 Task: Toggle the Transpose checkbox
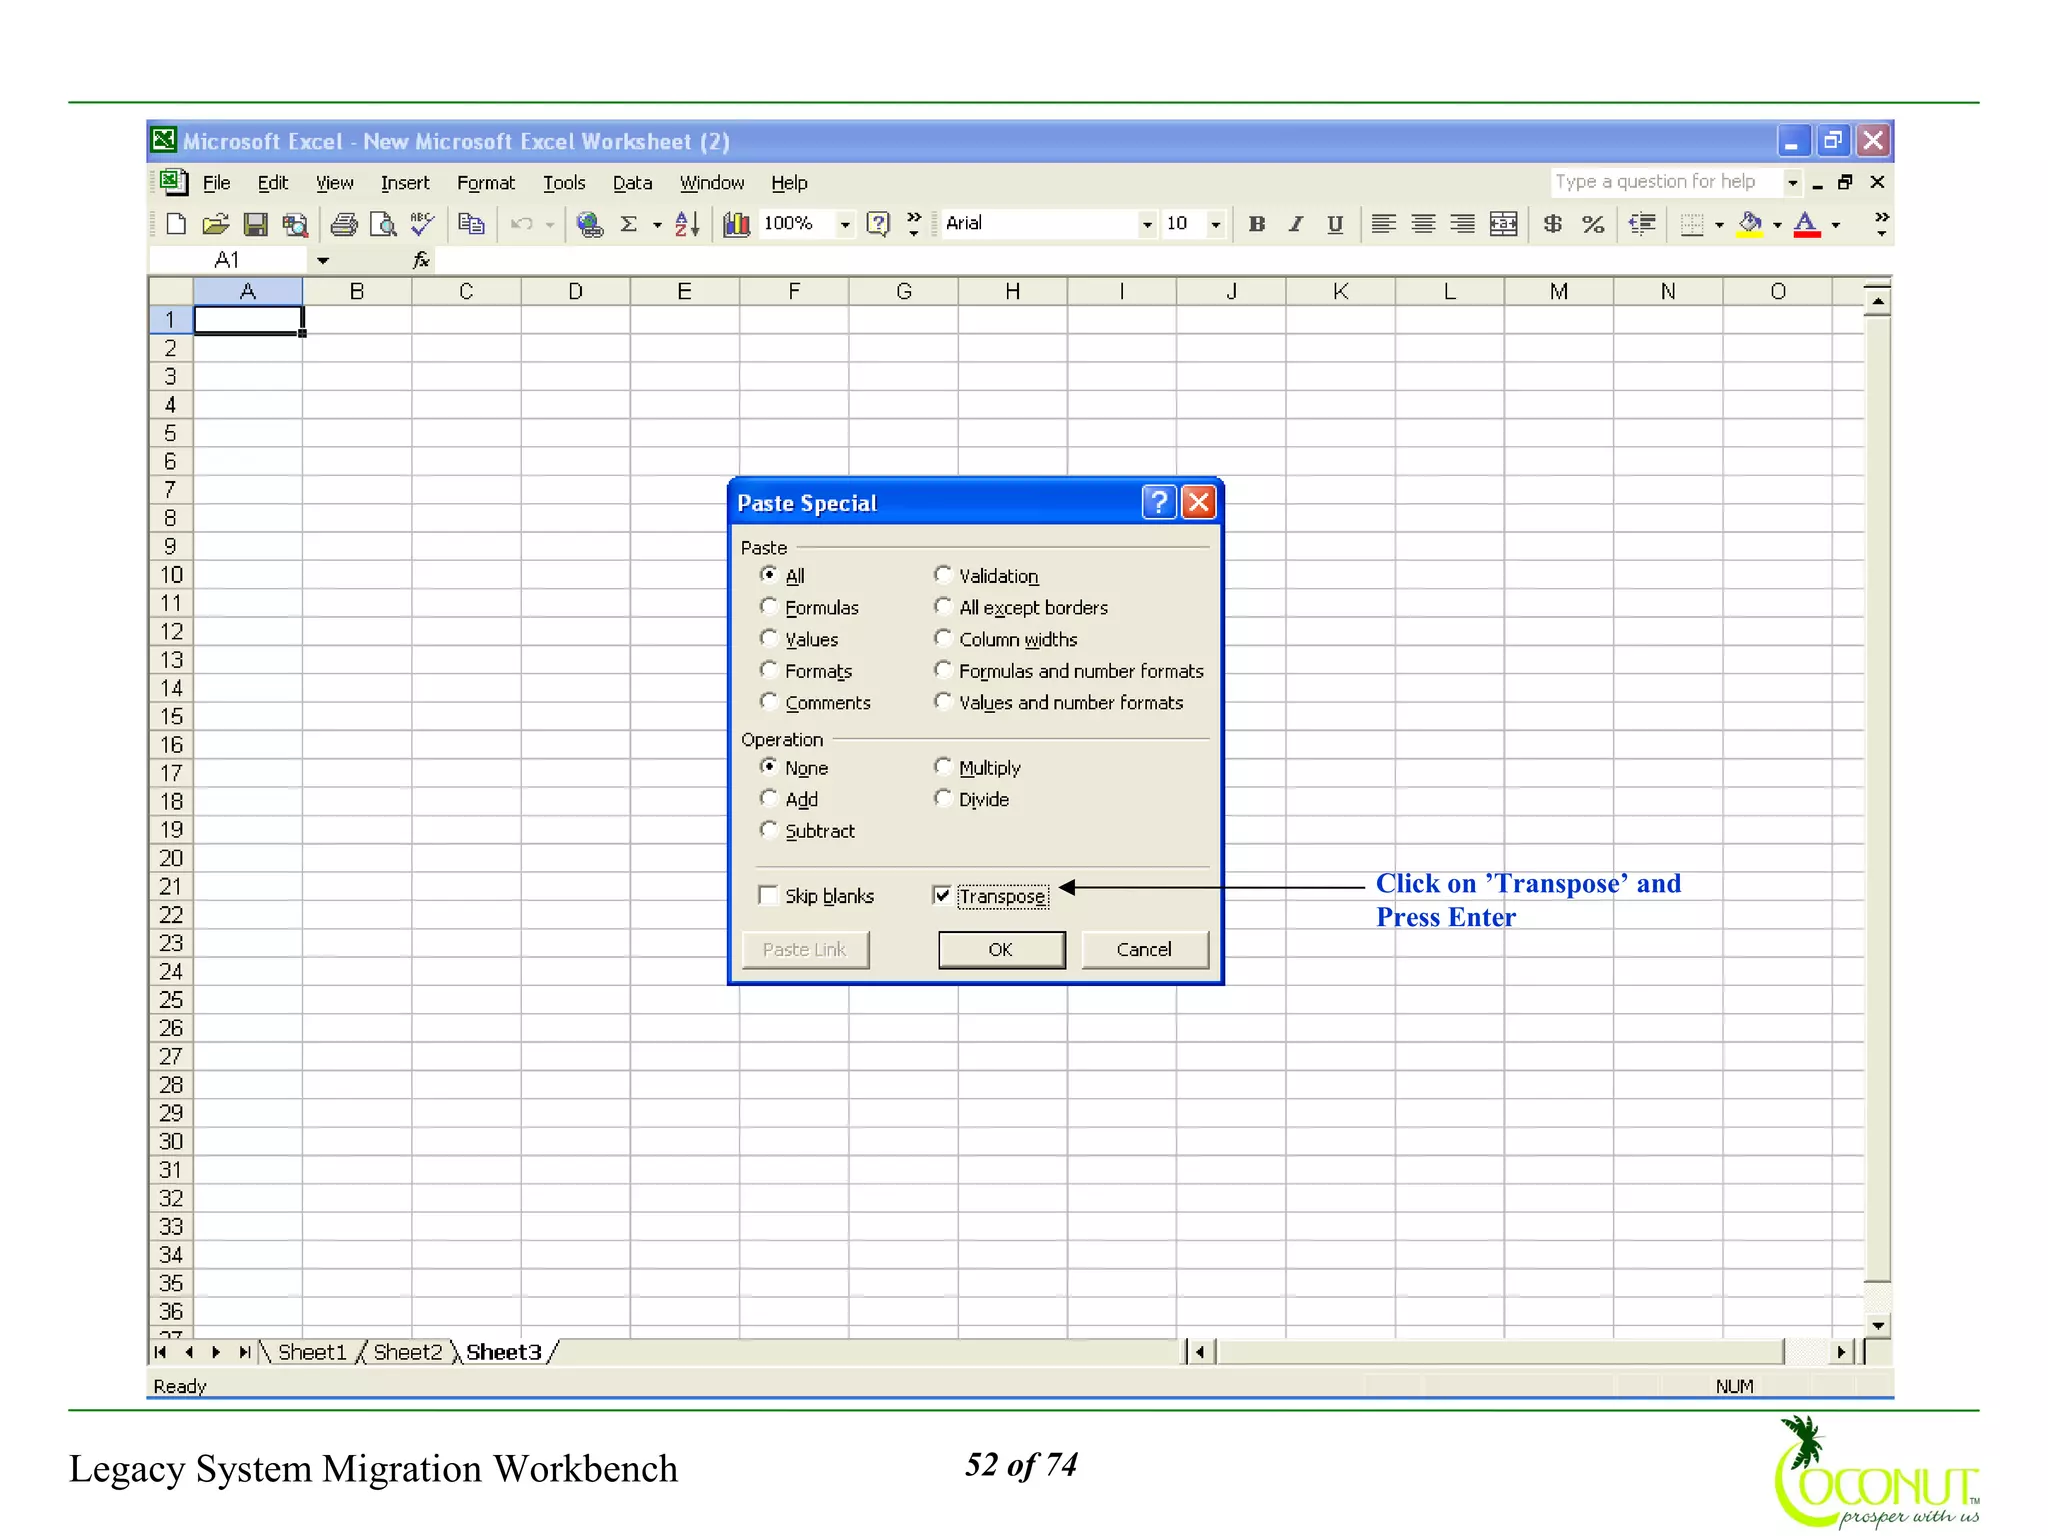[x=941, y=895]
